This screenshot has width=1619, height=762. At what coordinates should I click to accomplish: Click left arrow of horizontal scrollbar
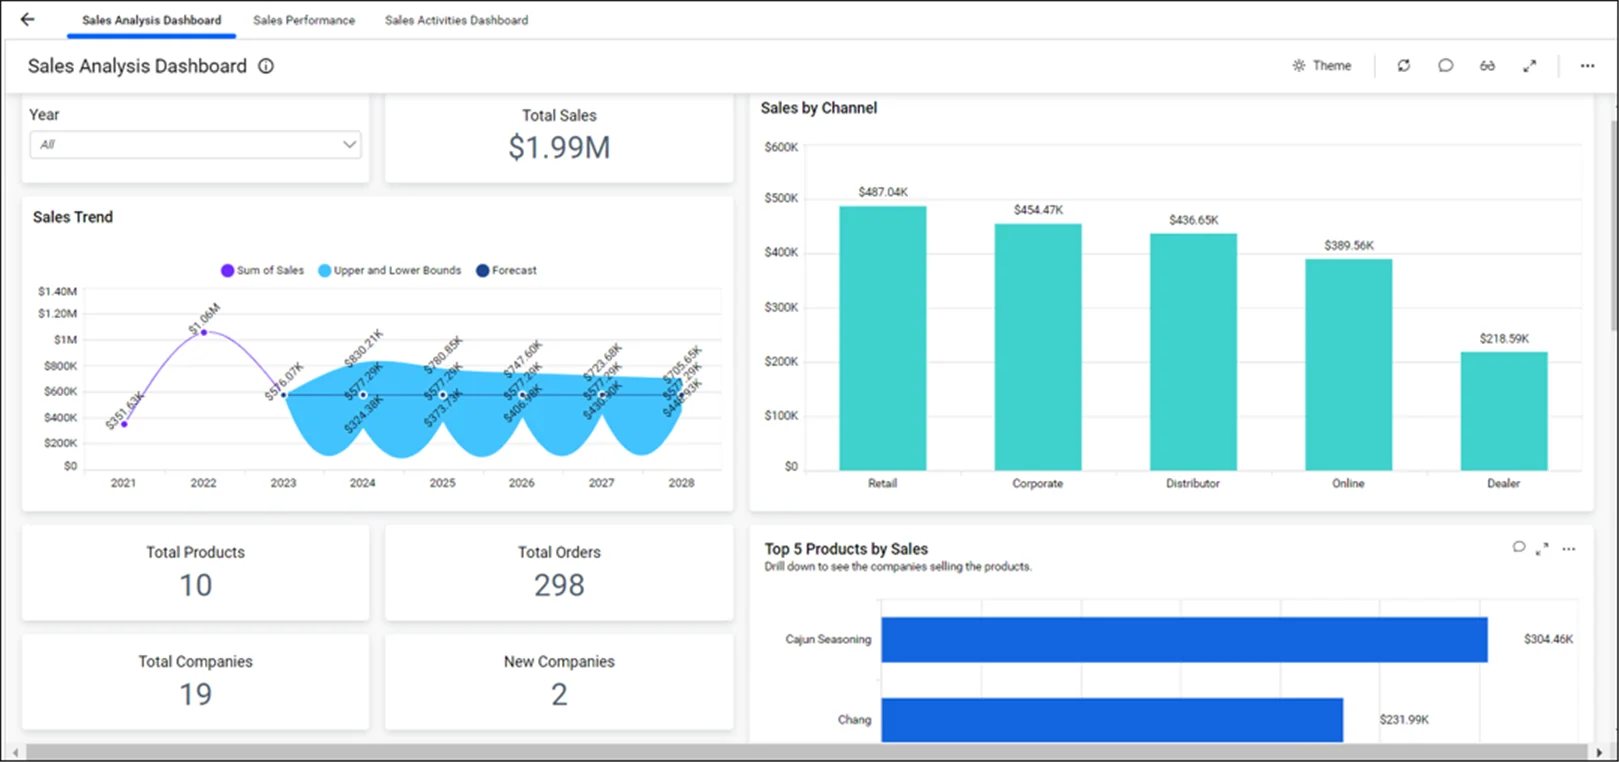(x=15, y=752)
